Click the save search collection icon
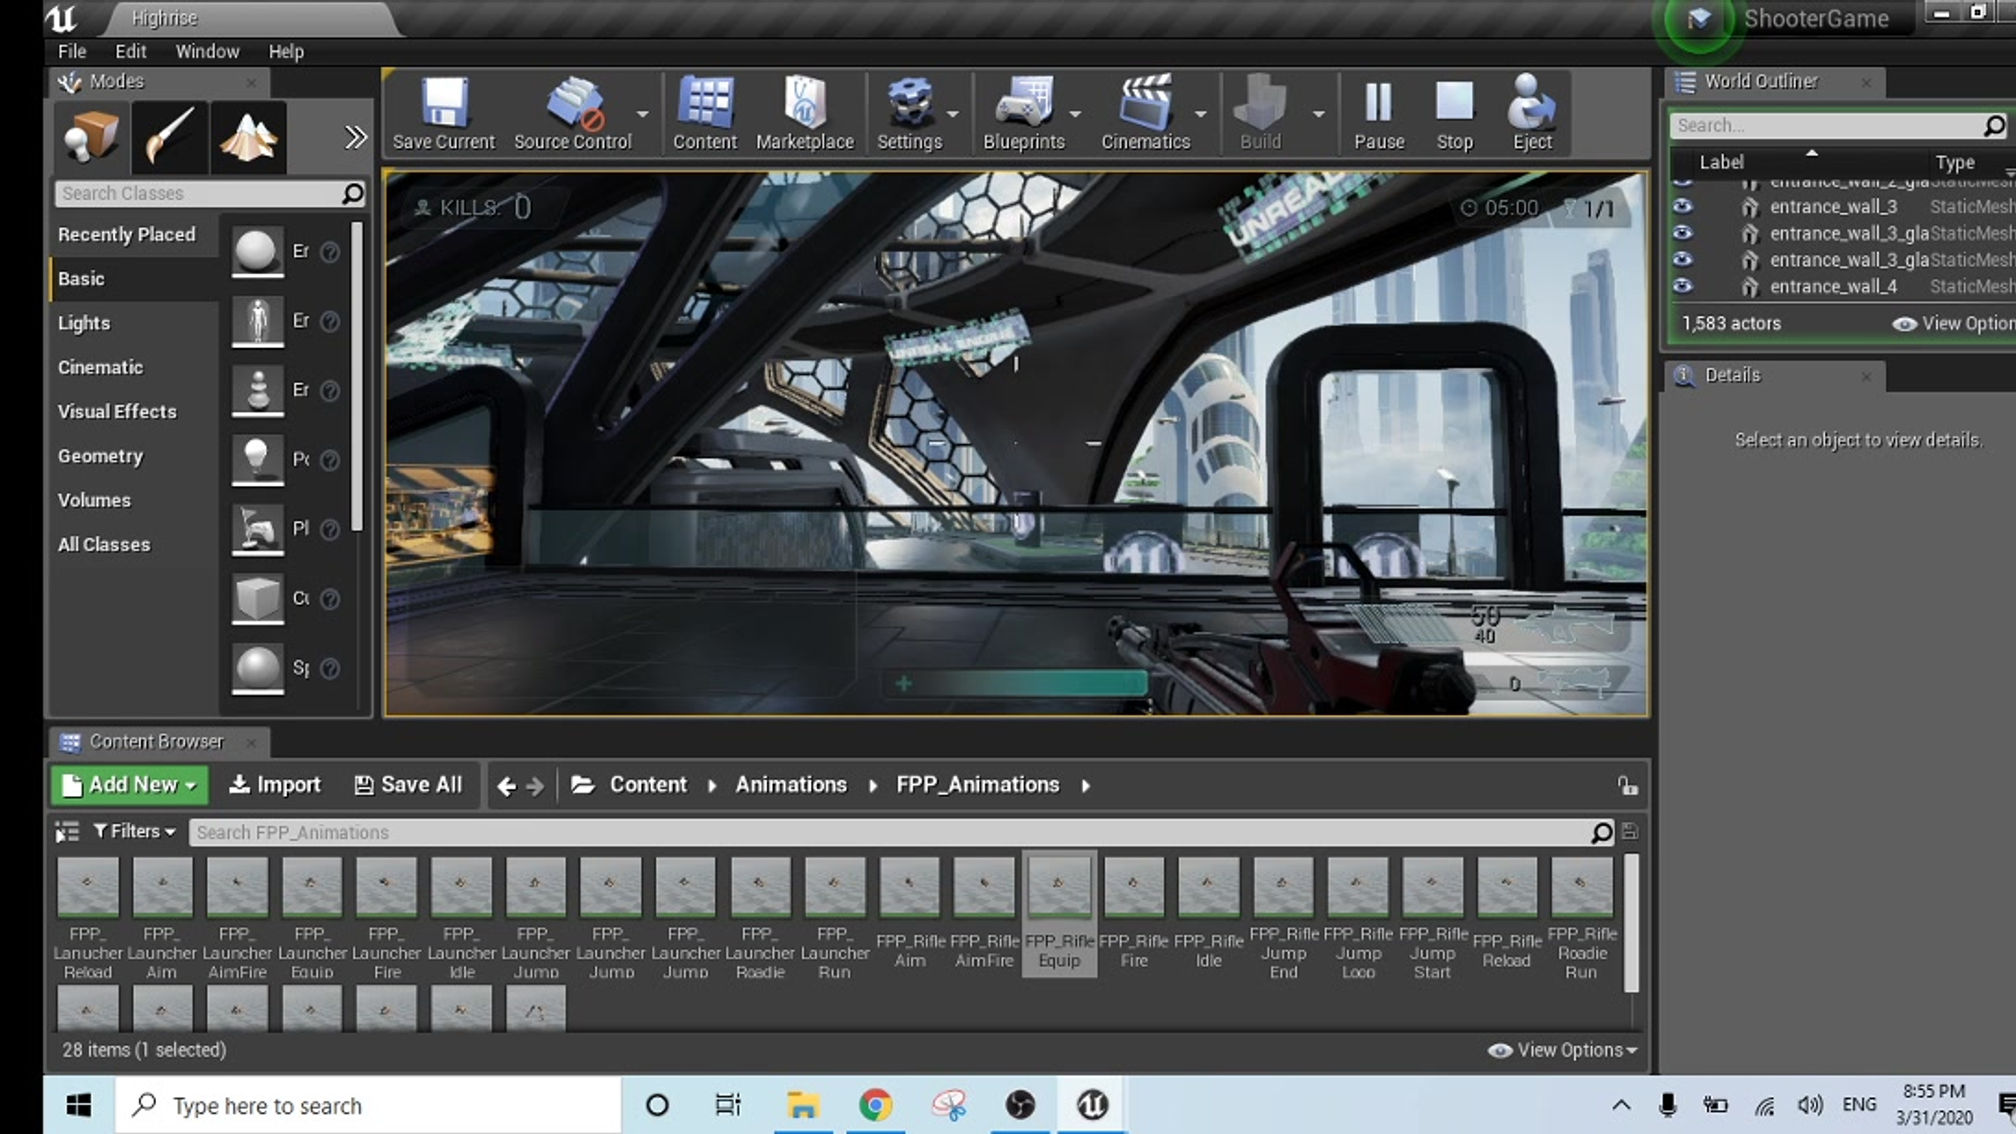The image size is (2016, 1134). point(1630,831)
